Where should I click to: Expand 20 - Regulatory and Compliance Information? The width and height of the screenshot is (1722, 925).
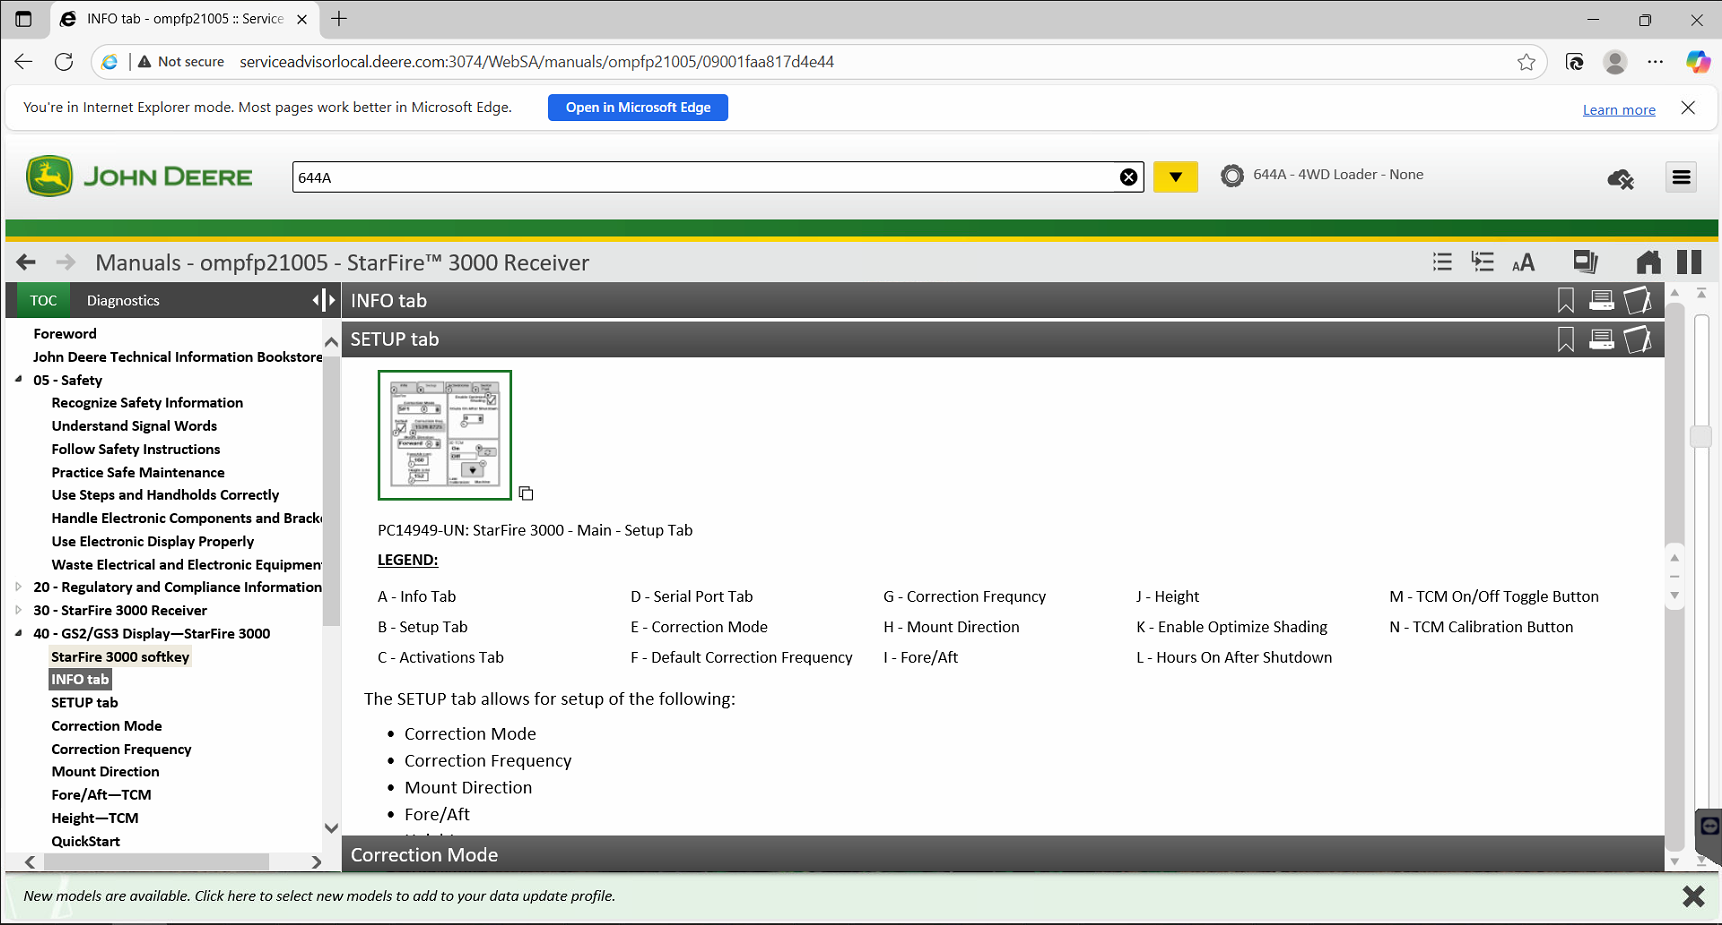coord(19,587)
